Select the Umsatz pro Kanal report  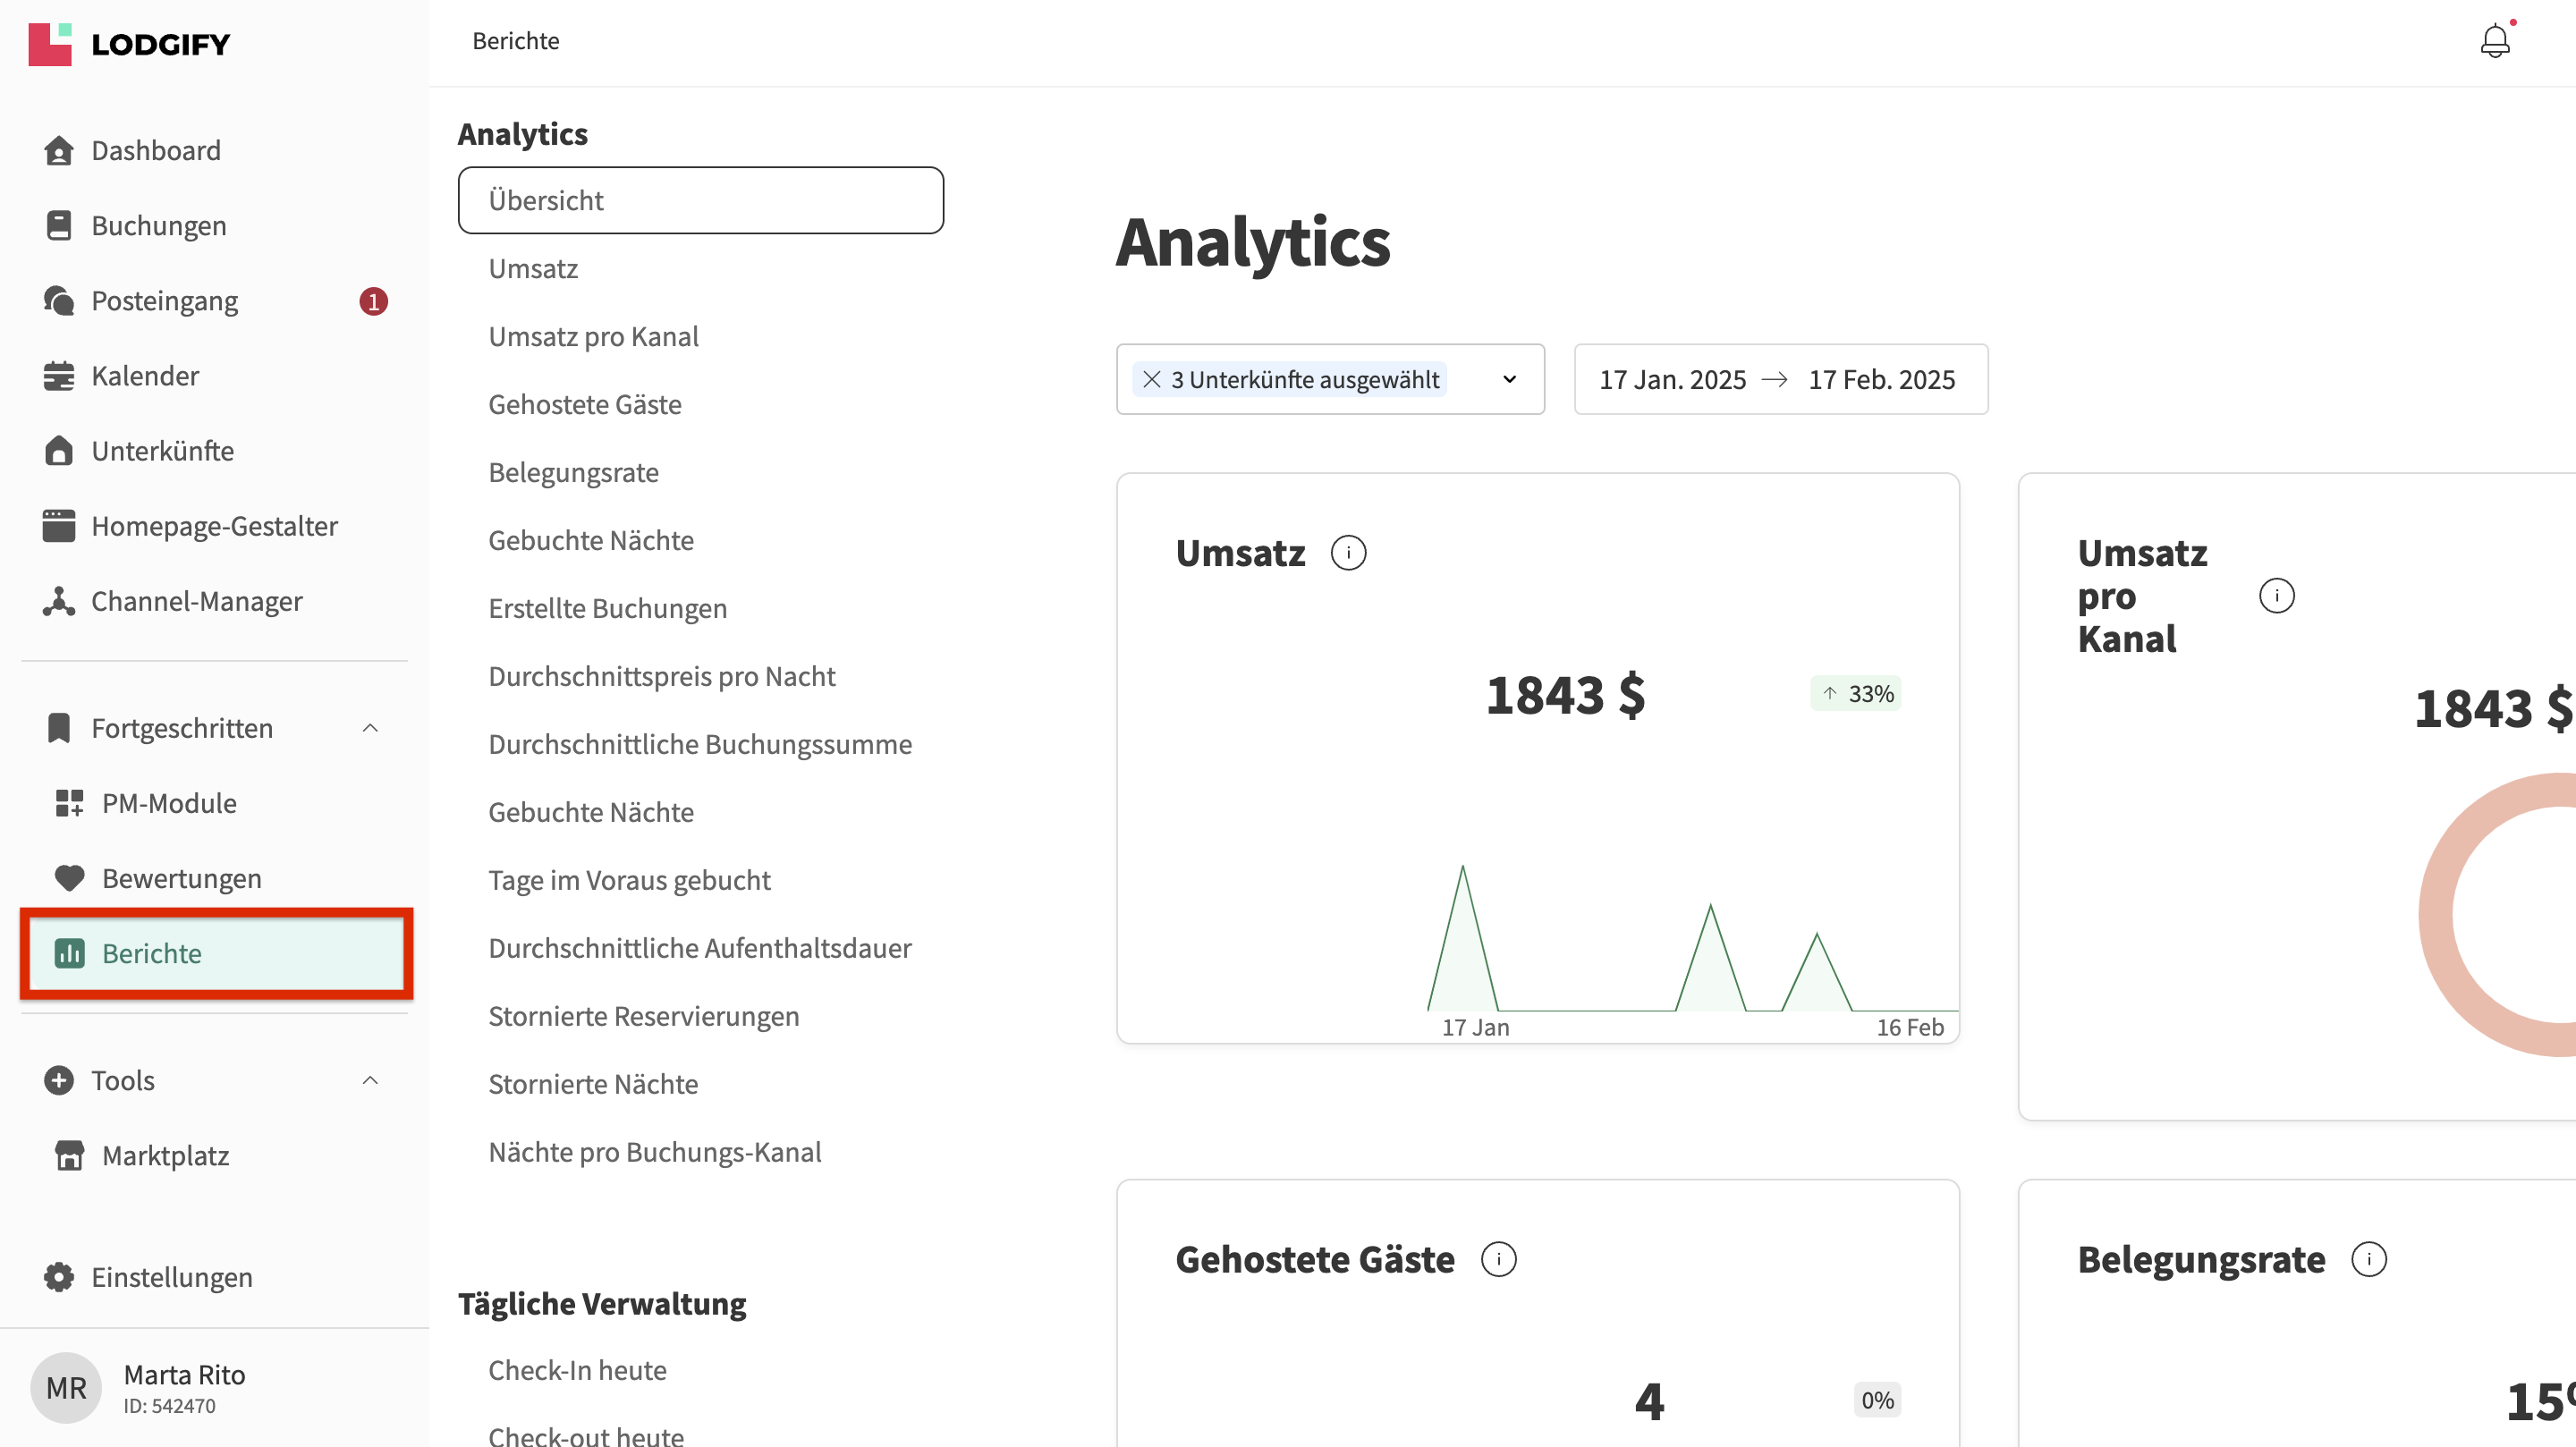(593, 337)
